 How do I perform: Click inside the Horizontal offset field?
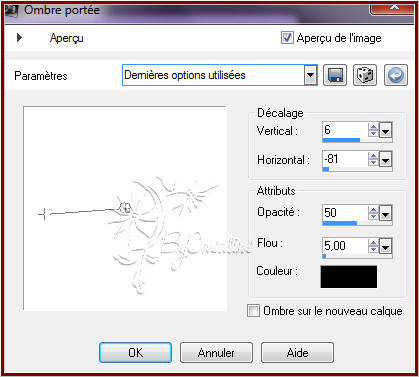tap(345, 159)
